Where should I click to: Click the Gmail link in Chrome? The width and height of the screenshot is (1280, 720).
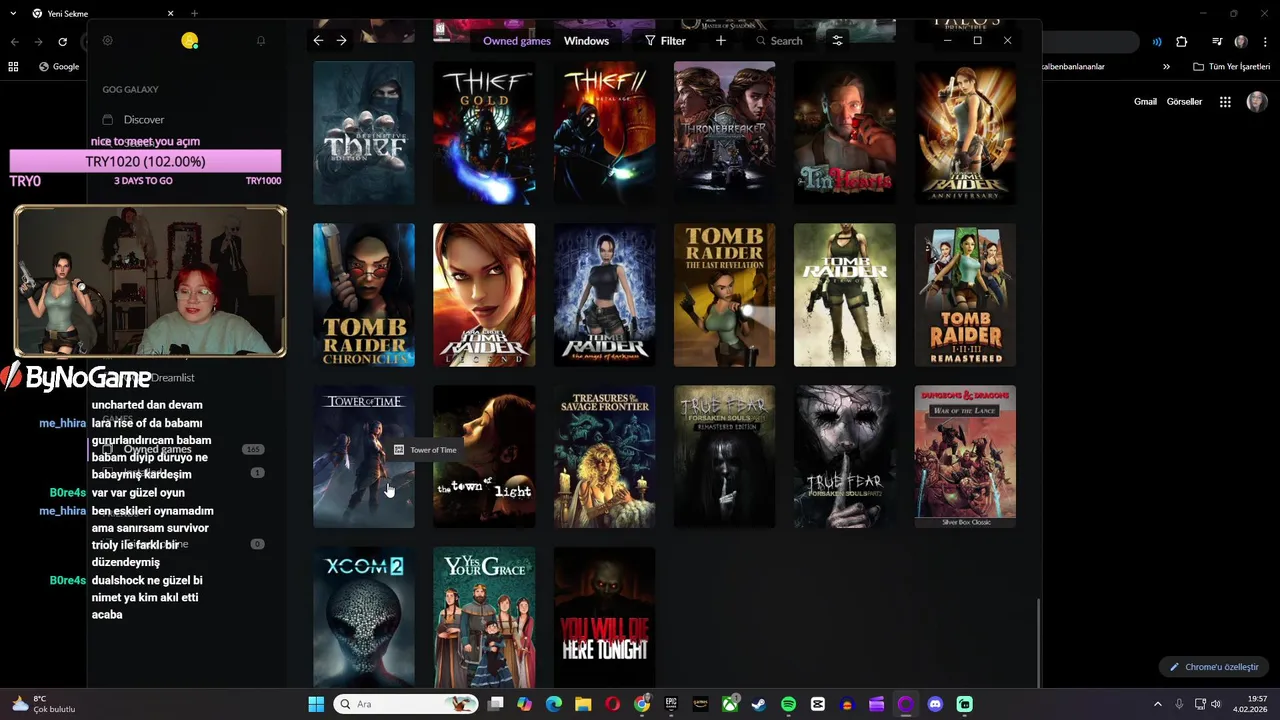[1145, 102]
